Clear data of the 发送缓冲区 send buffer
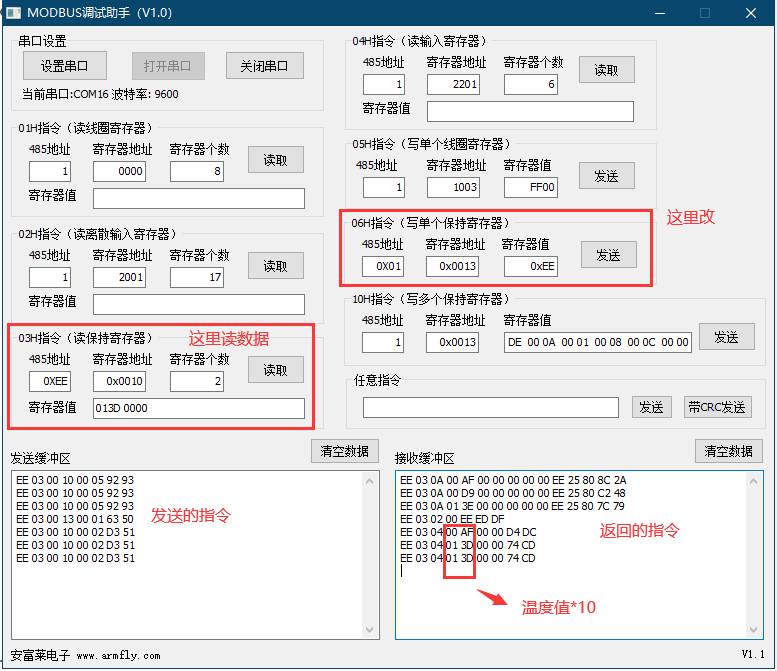 tap(345, 451)
